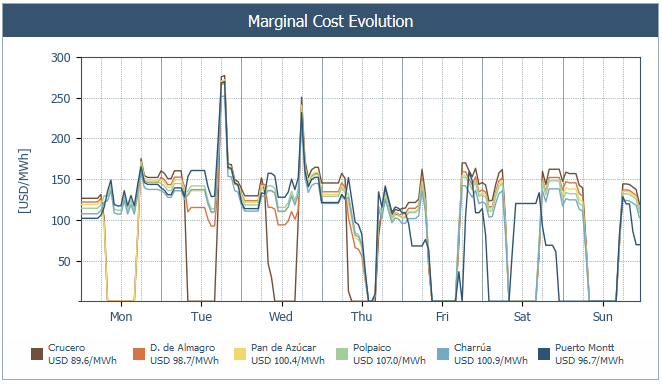Image resolution: width=662 pixels, height=384 pixels.
Task: Click the Polpaico green legend swatch
Action: 342,354
